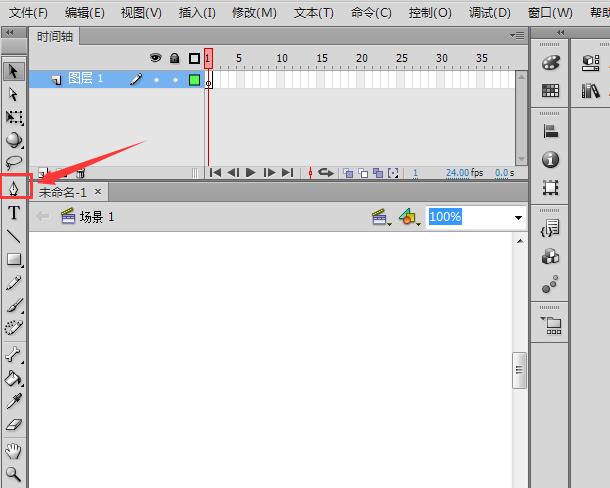Go to last frame button

pyautogui.click(x=287, y=172)
